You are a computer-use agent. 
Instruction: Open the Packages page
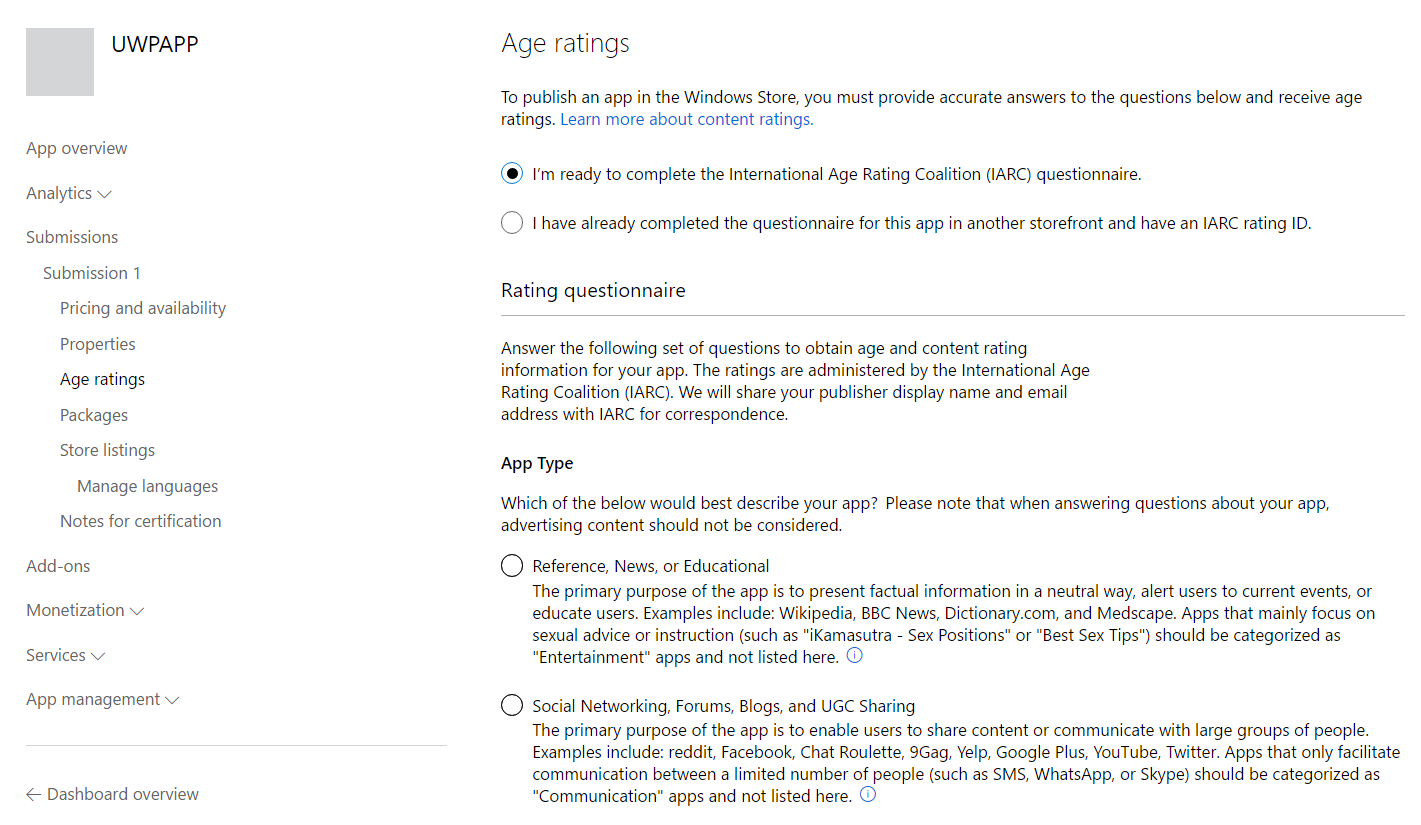click(x=94, y=415)
